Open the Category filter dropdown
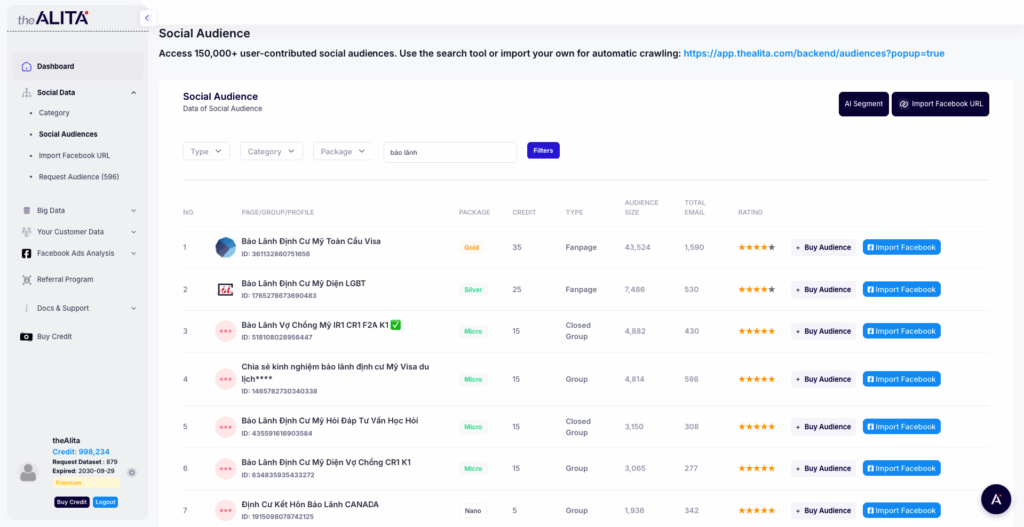Screen dimensions: 1024x527 click(271, 151)
